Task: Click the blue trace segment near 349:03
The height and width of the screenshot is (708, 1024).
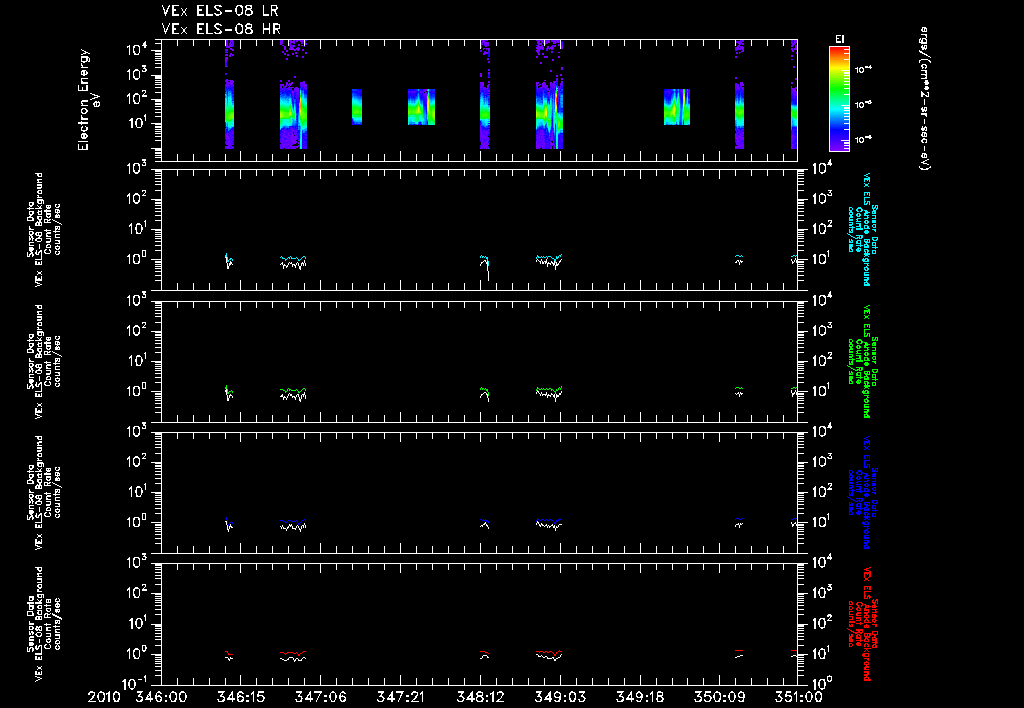Action: coord(549,521)
